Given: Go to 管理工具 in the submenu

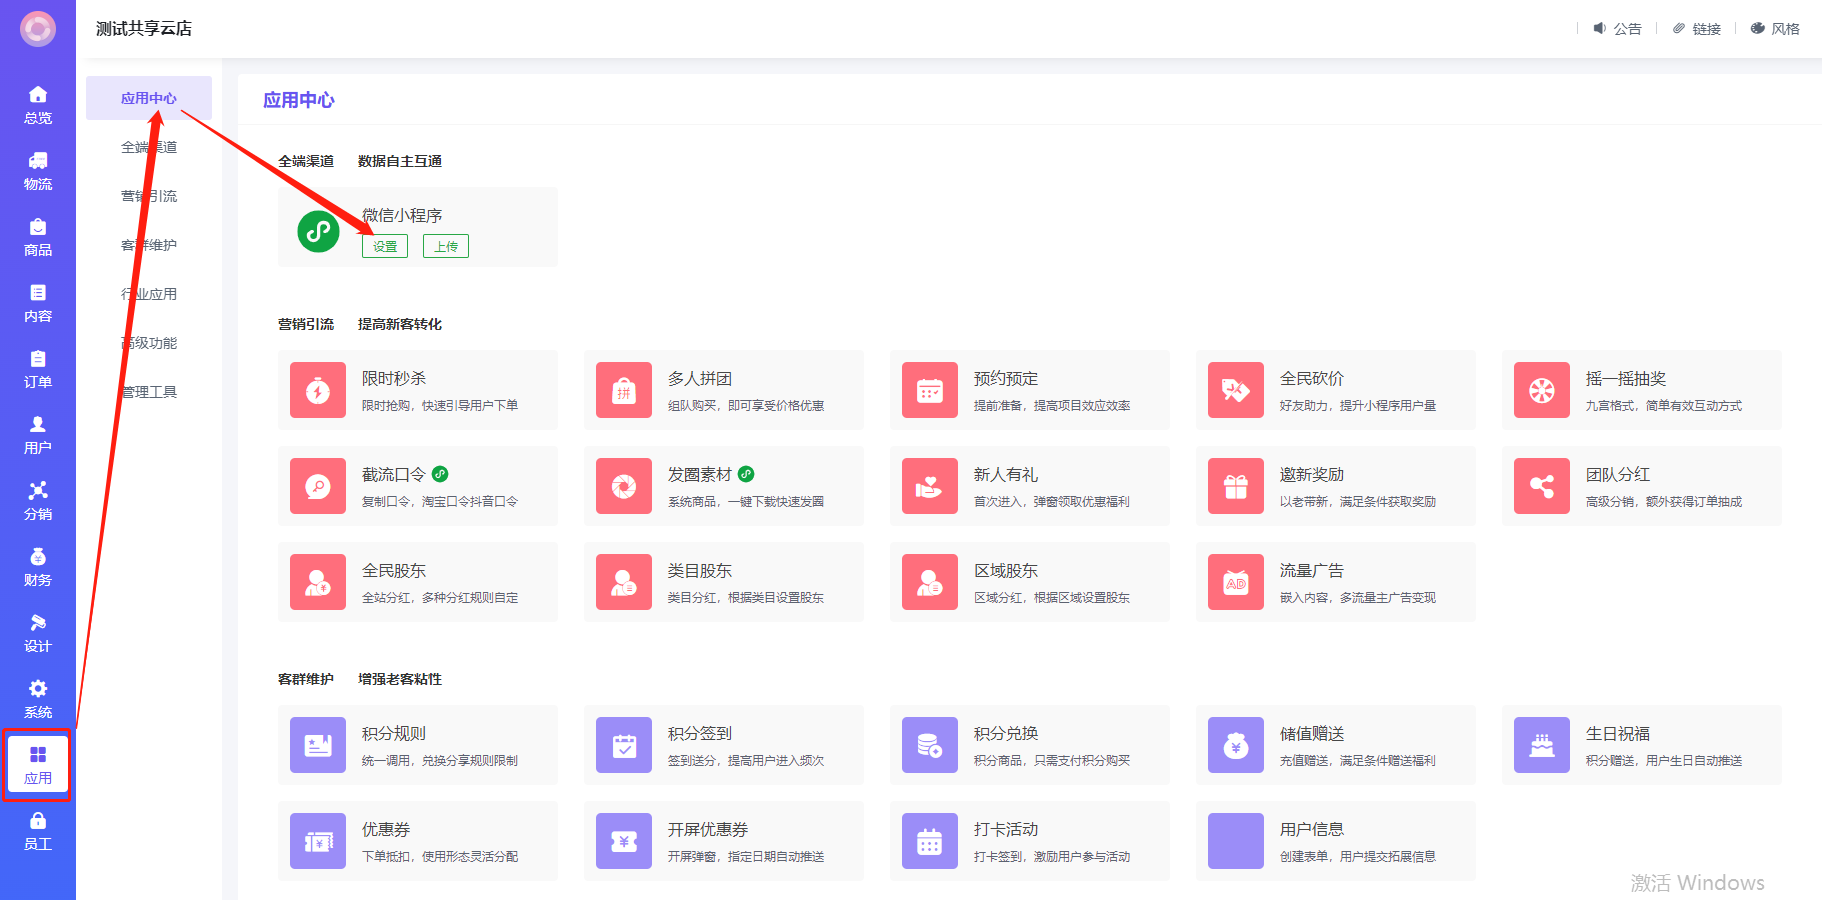Looking at the screenshot, I should [x=149, y=392].
